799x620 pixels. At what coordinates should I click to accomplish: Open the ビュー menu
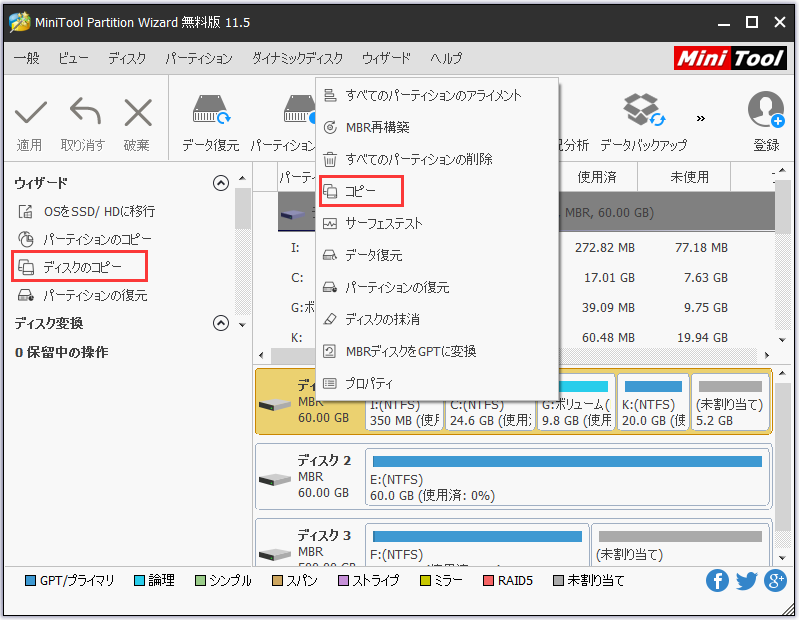coord(73,58)
